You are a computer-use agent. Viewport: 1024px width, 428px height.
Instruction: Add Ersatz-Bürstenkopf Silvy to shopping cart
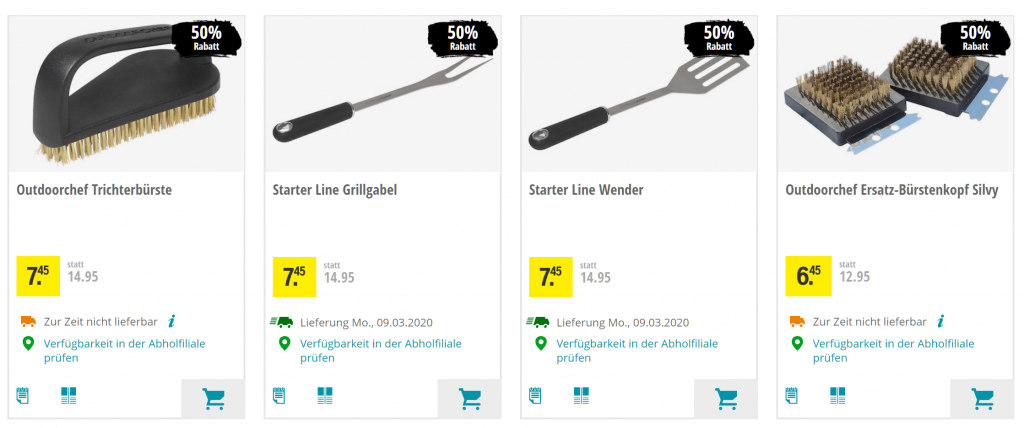pyautogui.click(x=981, y=399)
